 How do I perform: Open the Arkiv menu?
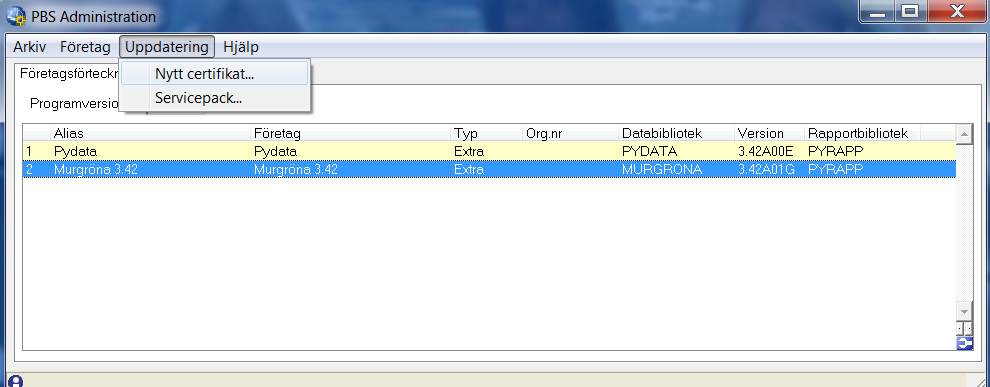click(30, 47)
